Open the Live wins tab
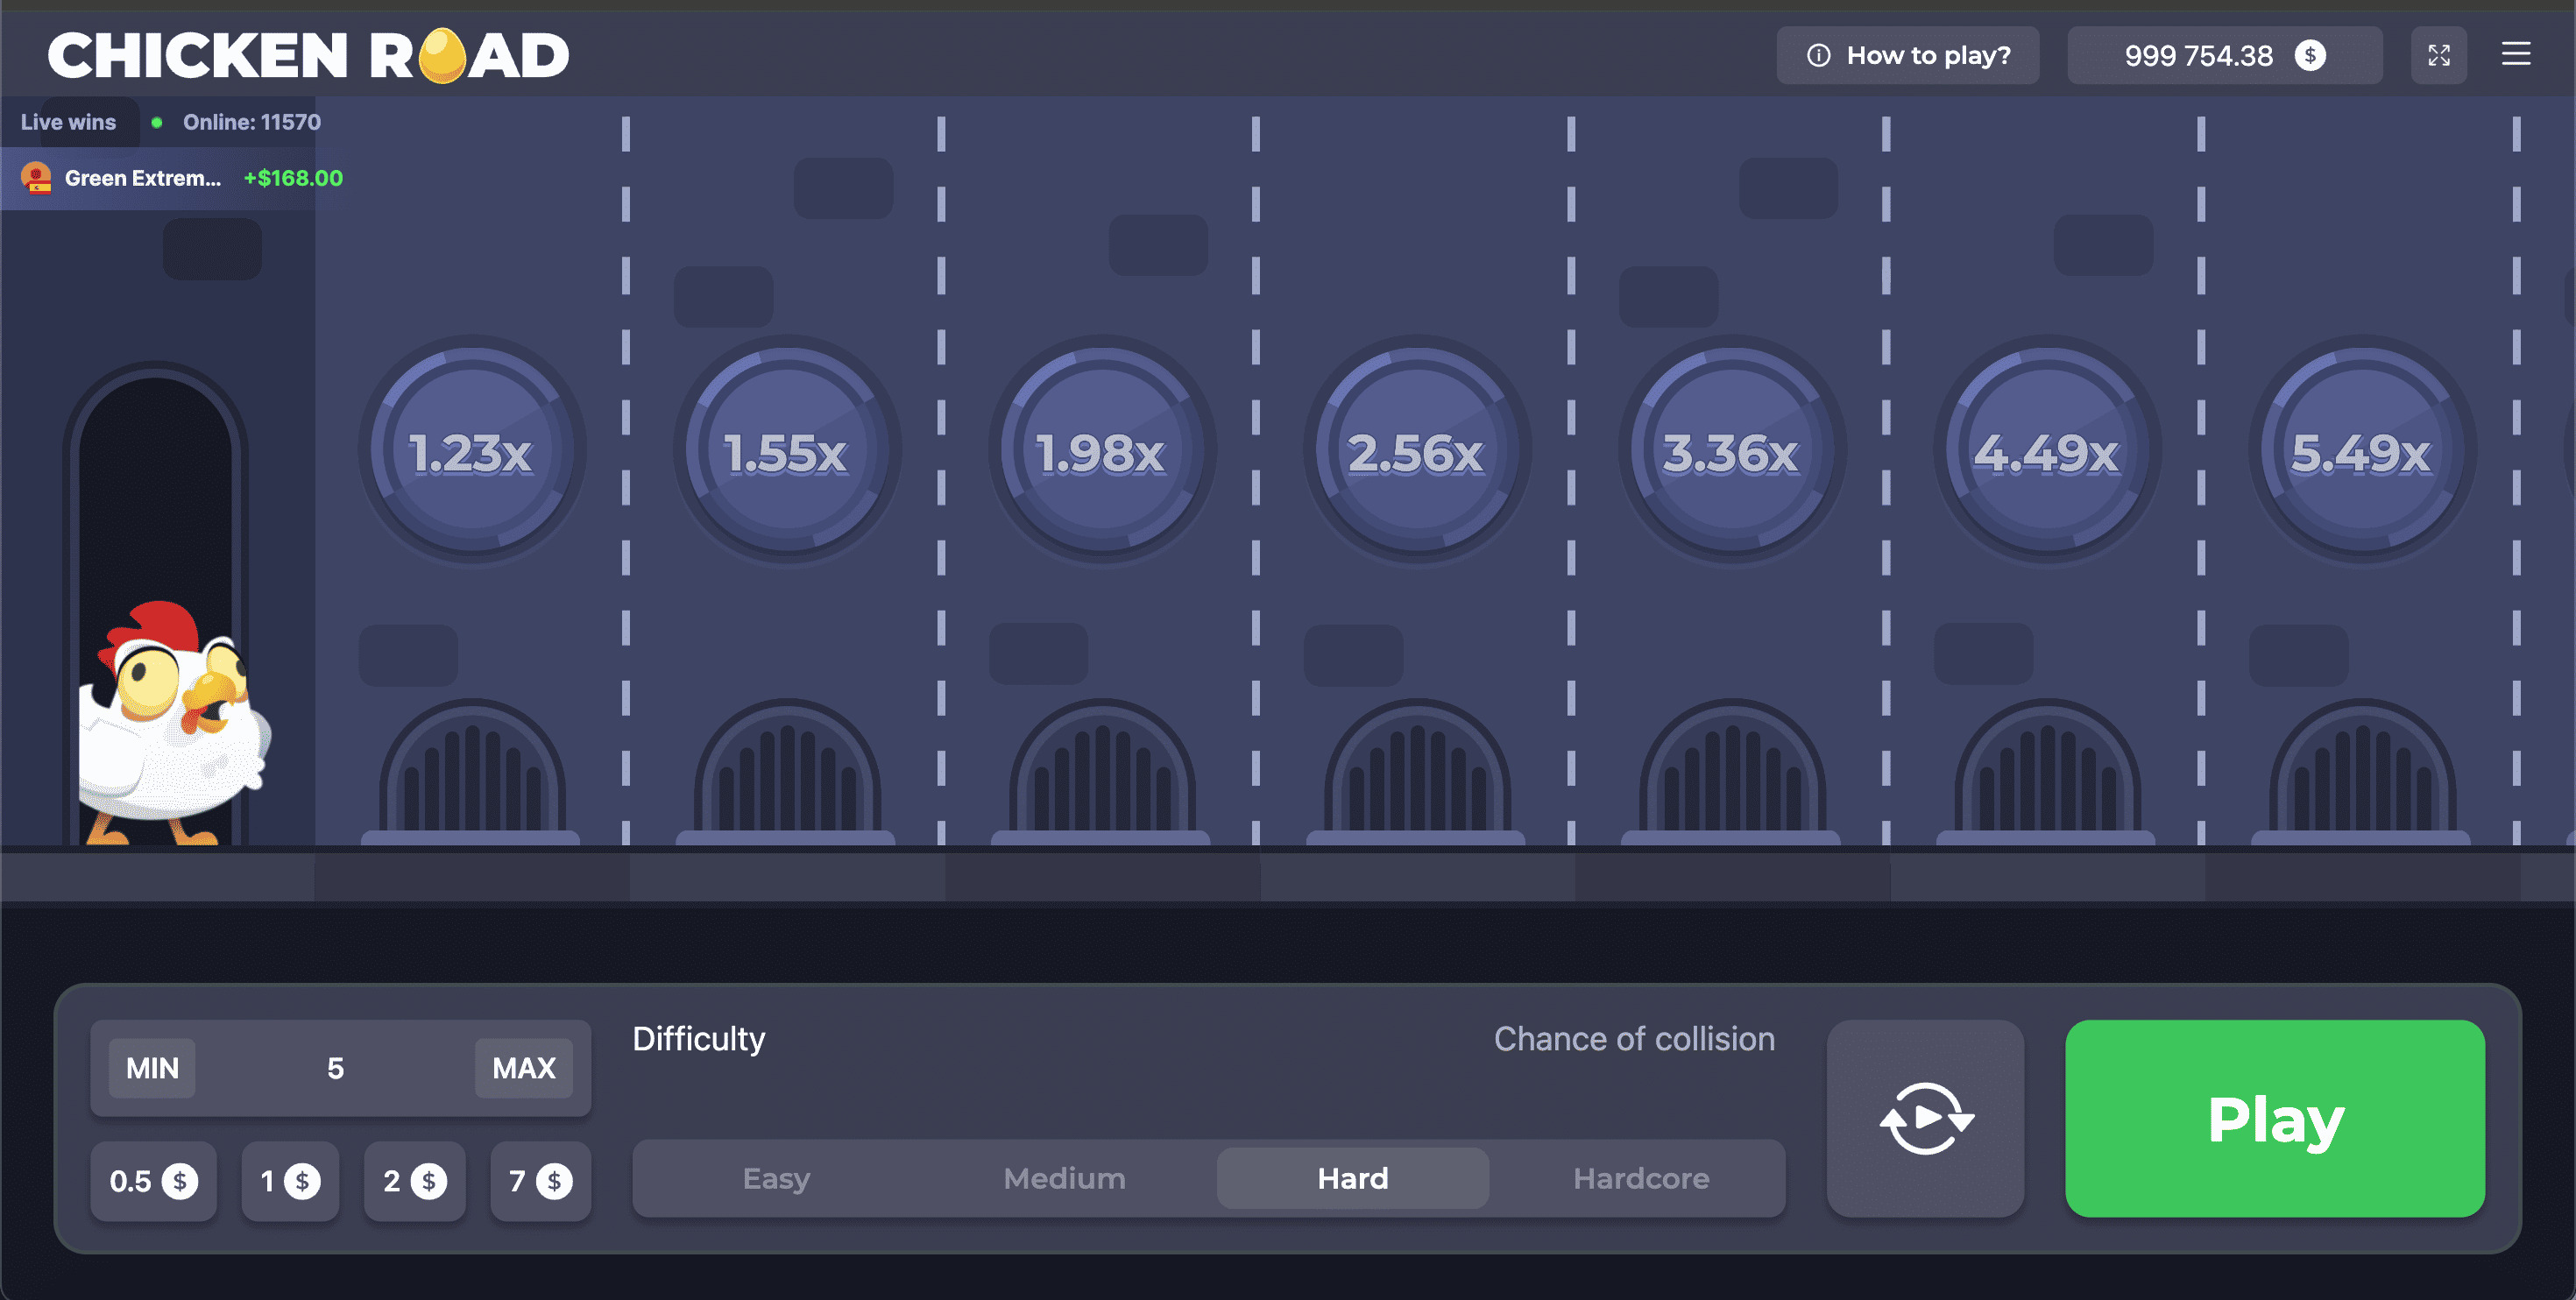2576x1300 pixels. [x=68, y=122]
